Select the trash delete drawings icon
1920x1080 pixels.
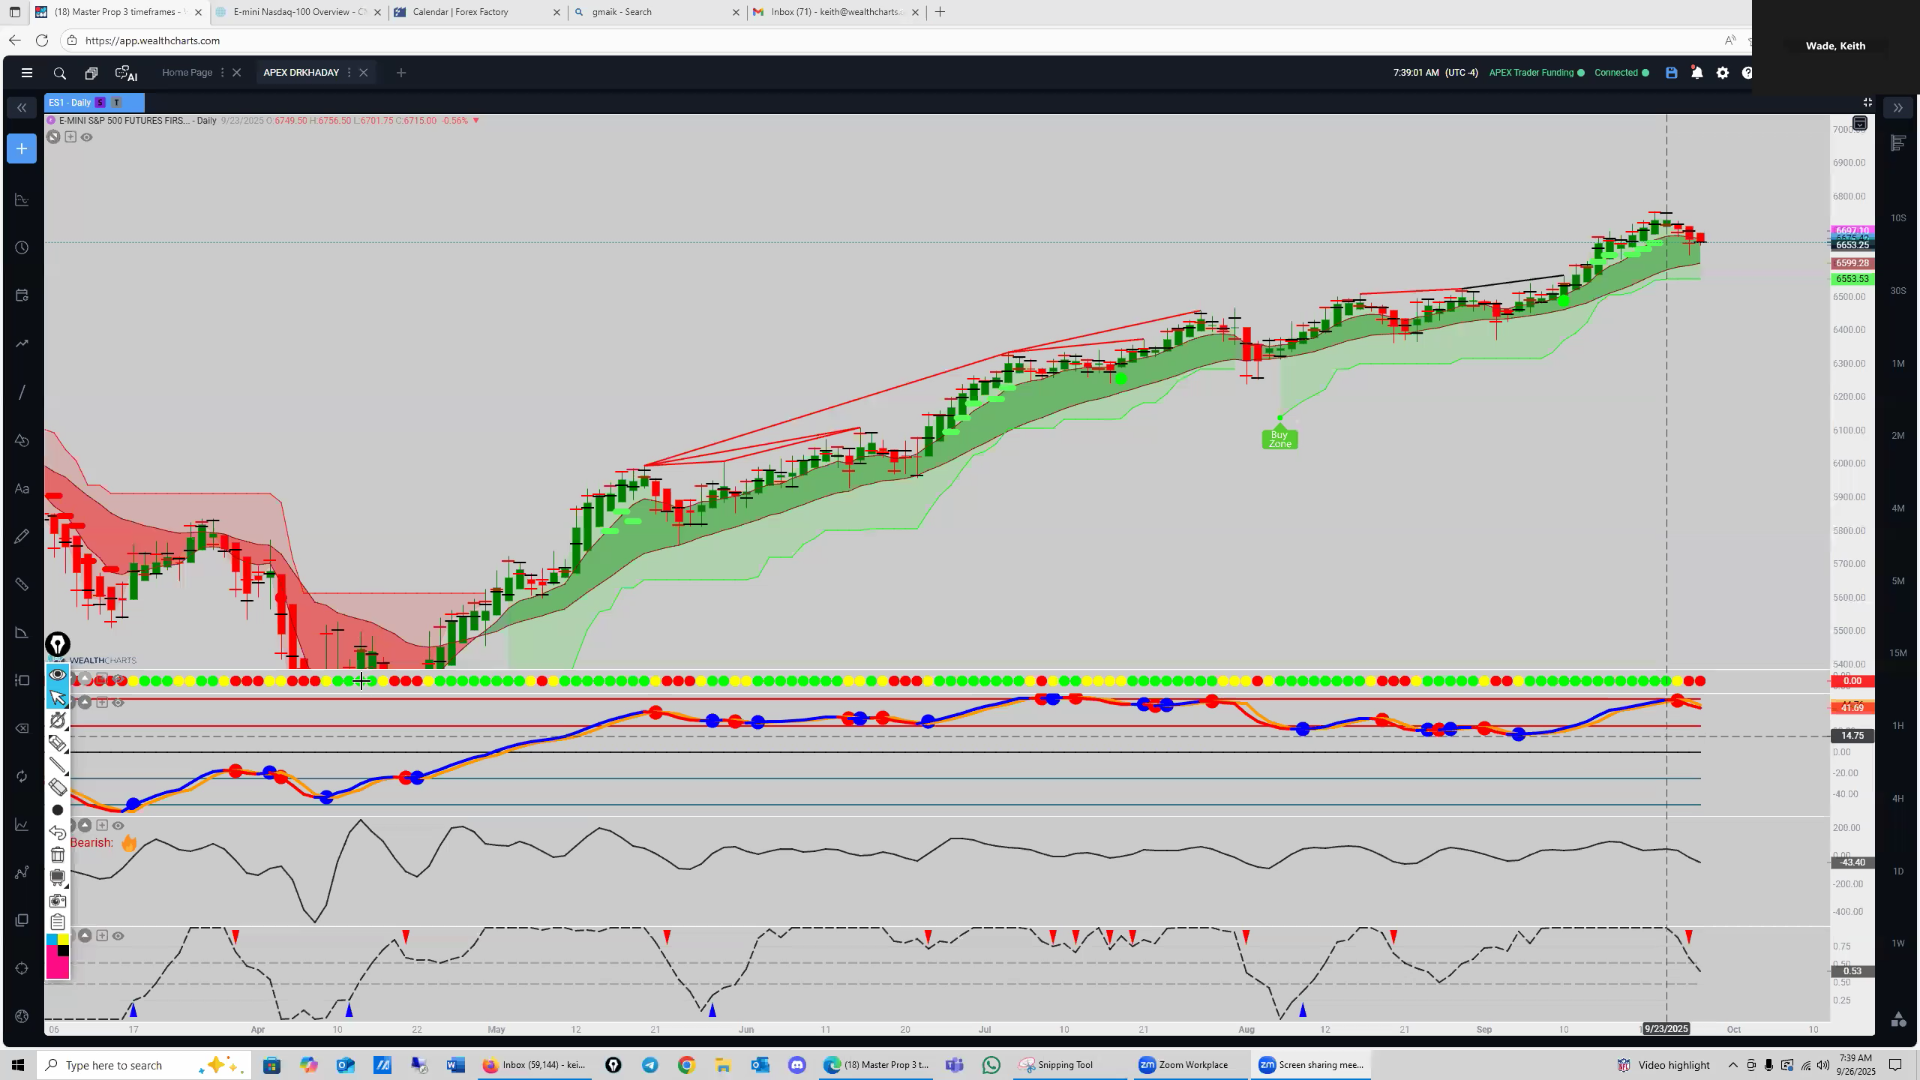[58, 855]
